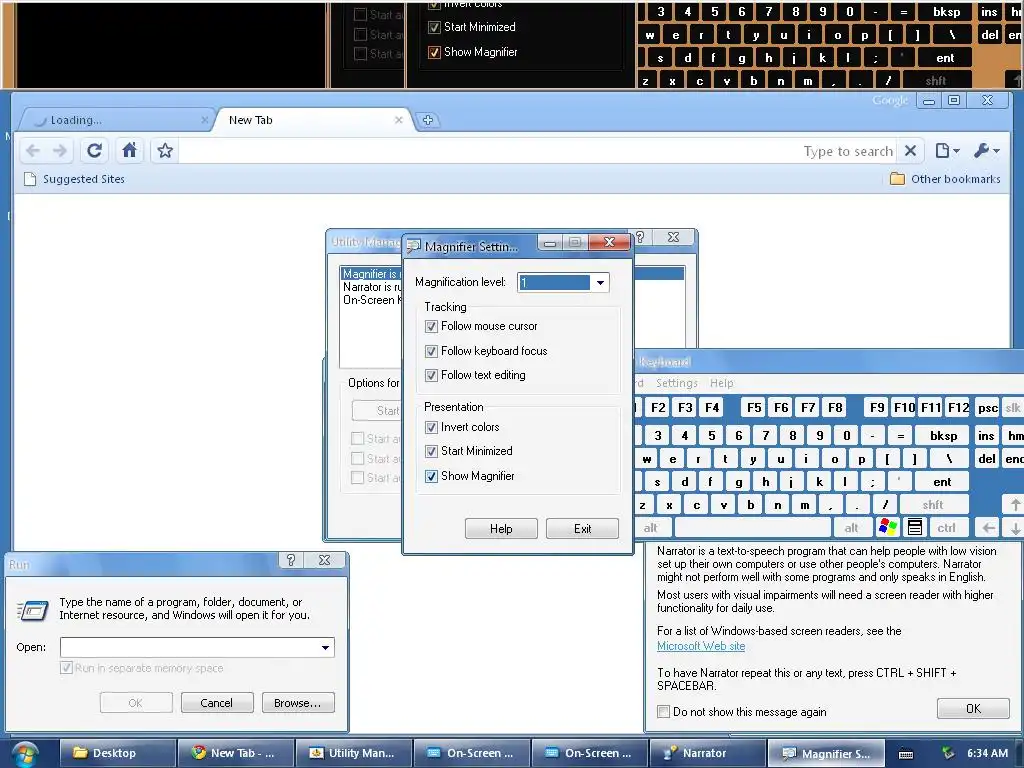Switch to Narrator taskbar button
This screenshot has height=768, width=1024.
click(707, 753)
